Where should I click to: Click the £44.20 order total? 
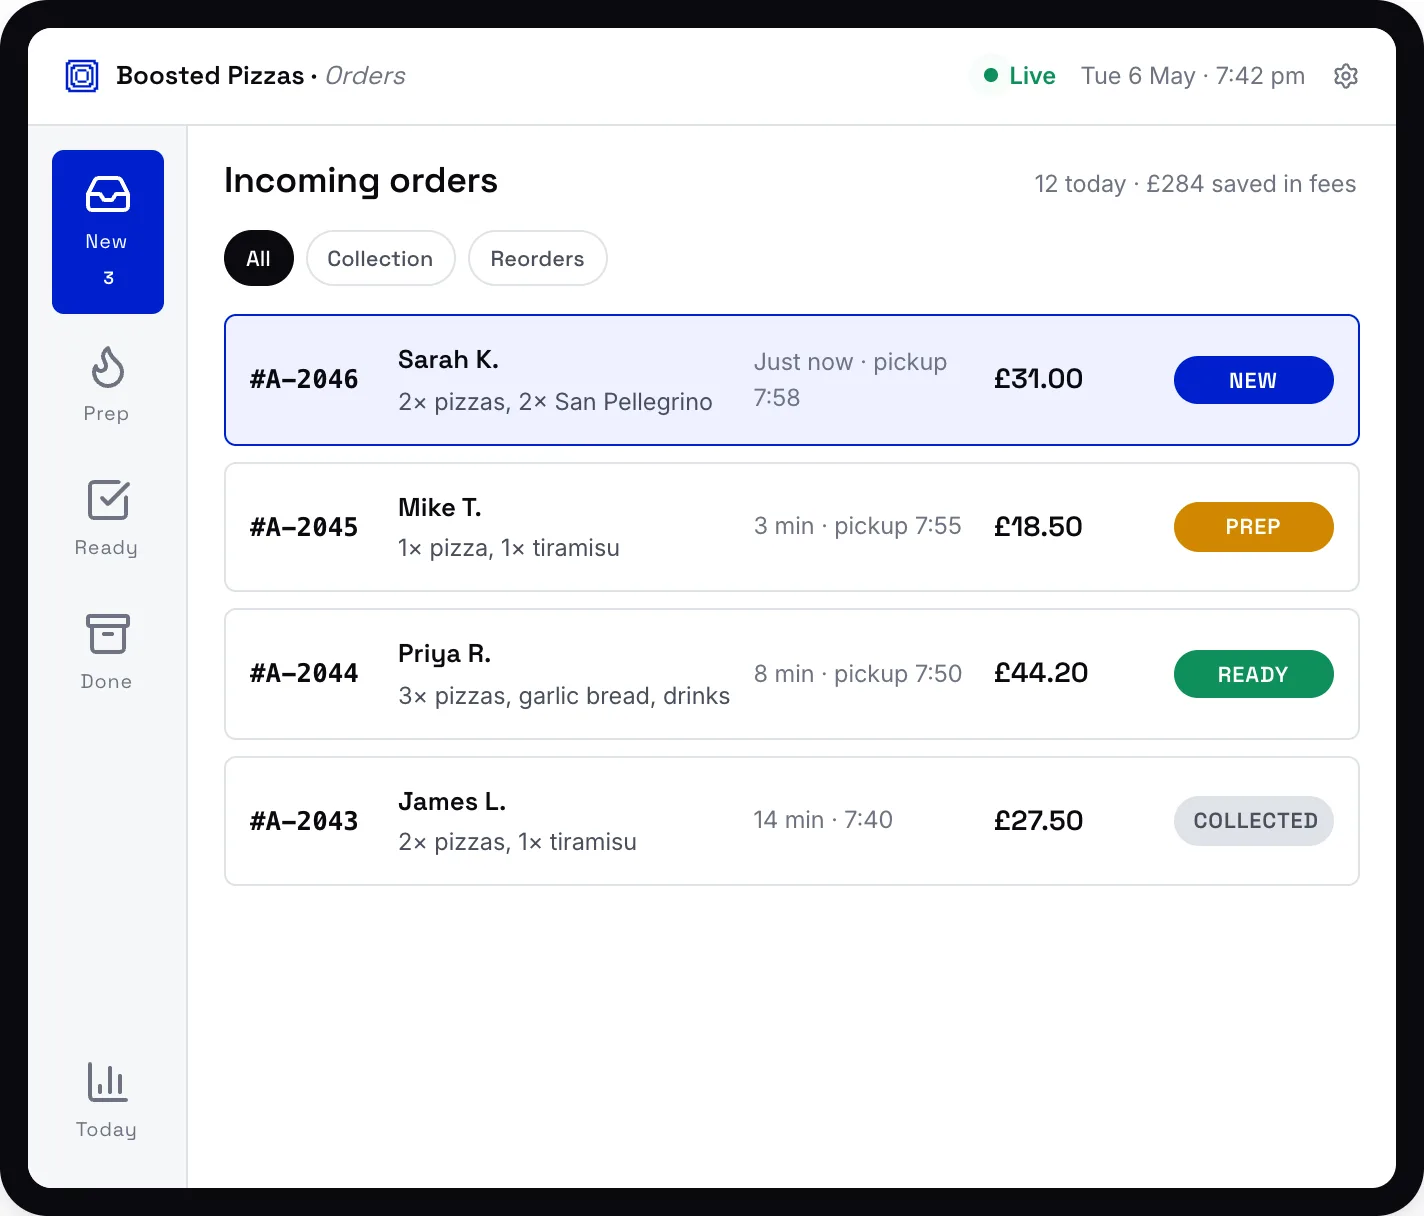[x=1041, y=673]
